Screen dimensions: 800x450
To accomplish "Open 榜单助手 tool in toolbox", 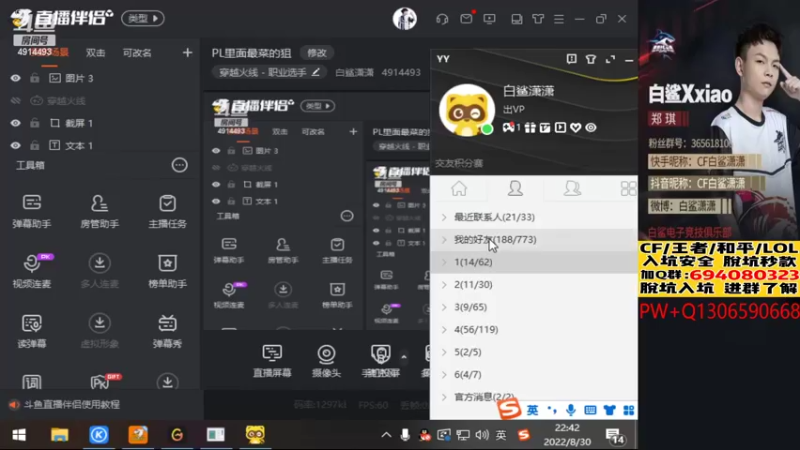I will [167, 271].
